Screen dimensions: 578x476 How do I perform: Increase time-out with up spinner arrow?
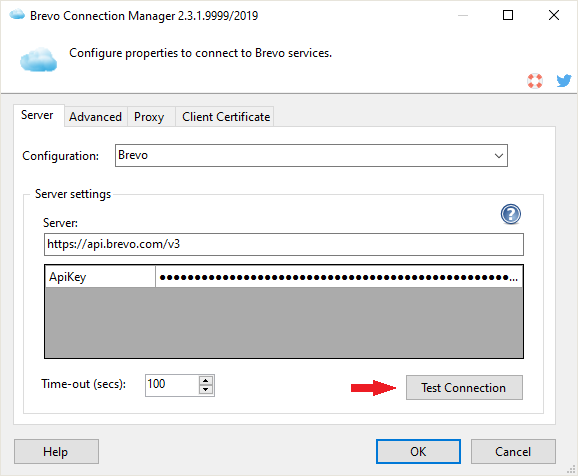point(206,381)
